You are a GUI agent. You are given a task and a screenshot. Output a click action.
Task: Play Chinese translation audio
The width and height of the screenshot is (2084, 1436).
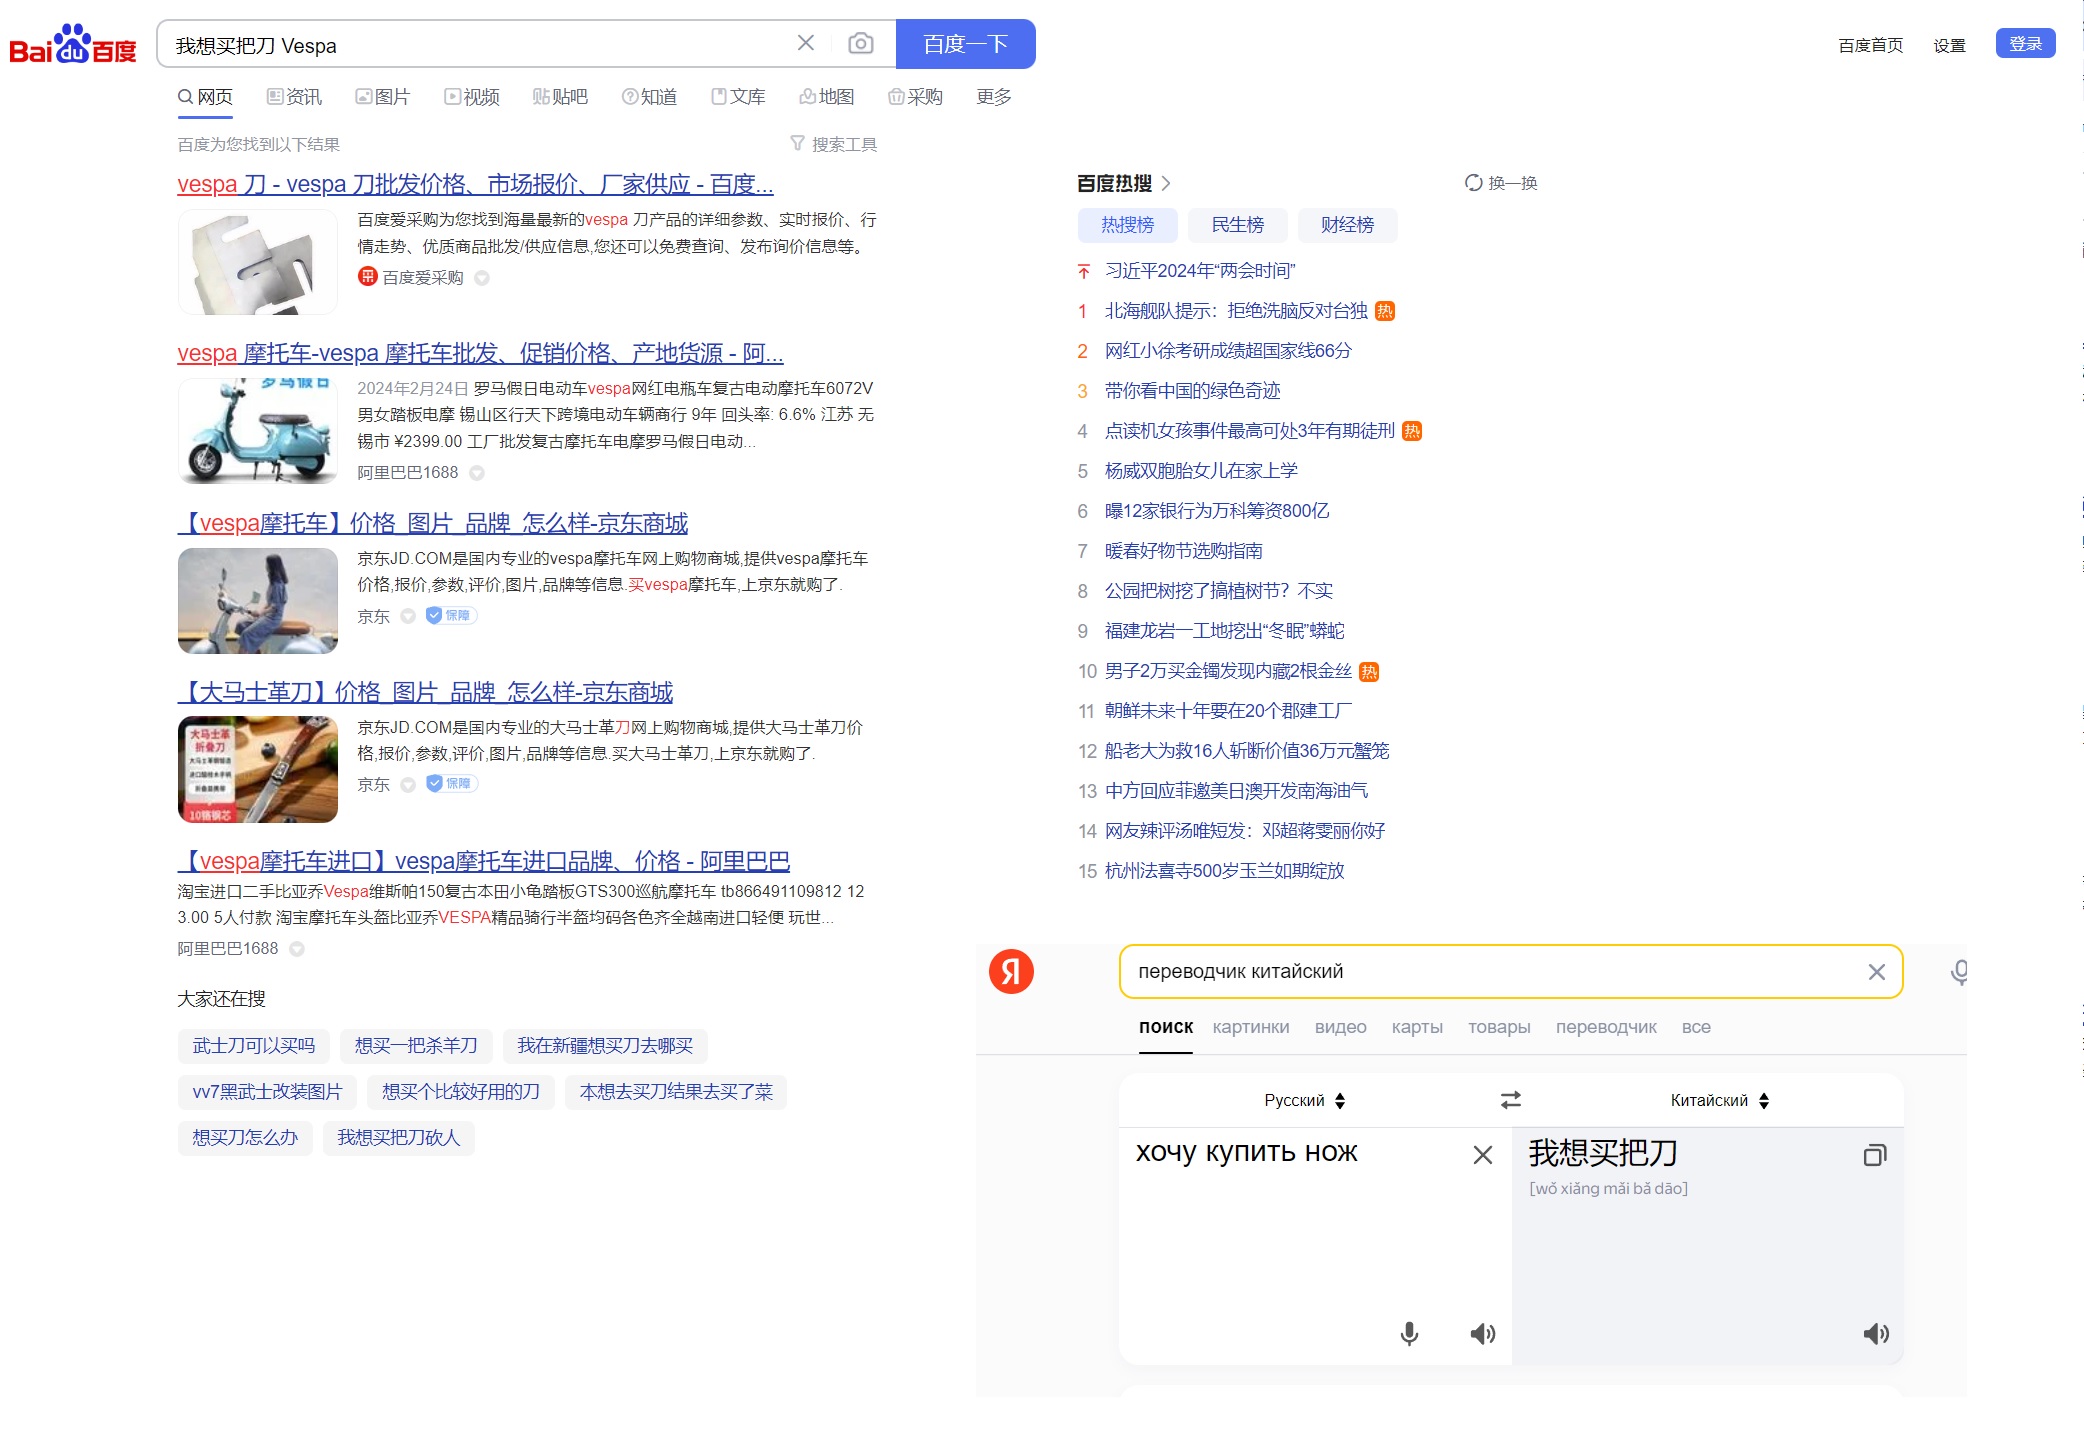(1876, 1333)
